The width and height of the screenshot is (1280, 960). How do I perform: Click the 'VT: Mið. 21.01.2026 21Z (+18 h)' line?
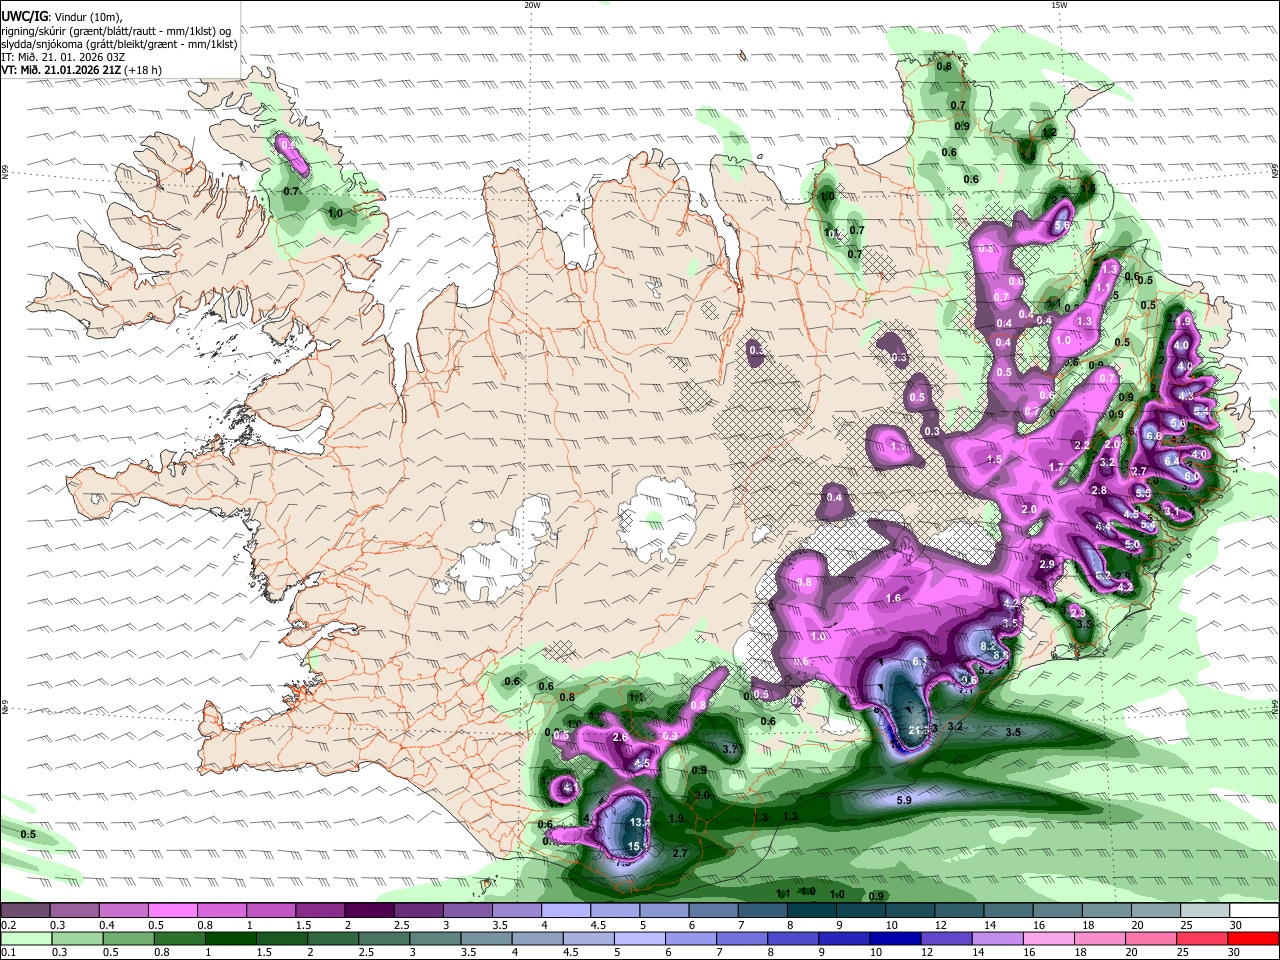81,70
